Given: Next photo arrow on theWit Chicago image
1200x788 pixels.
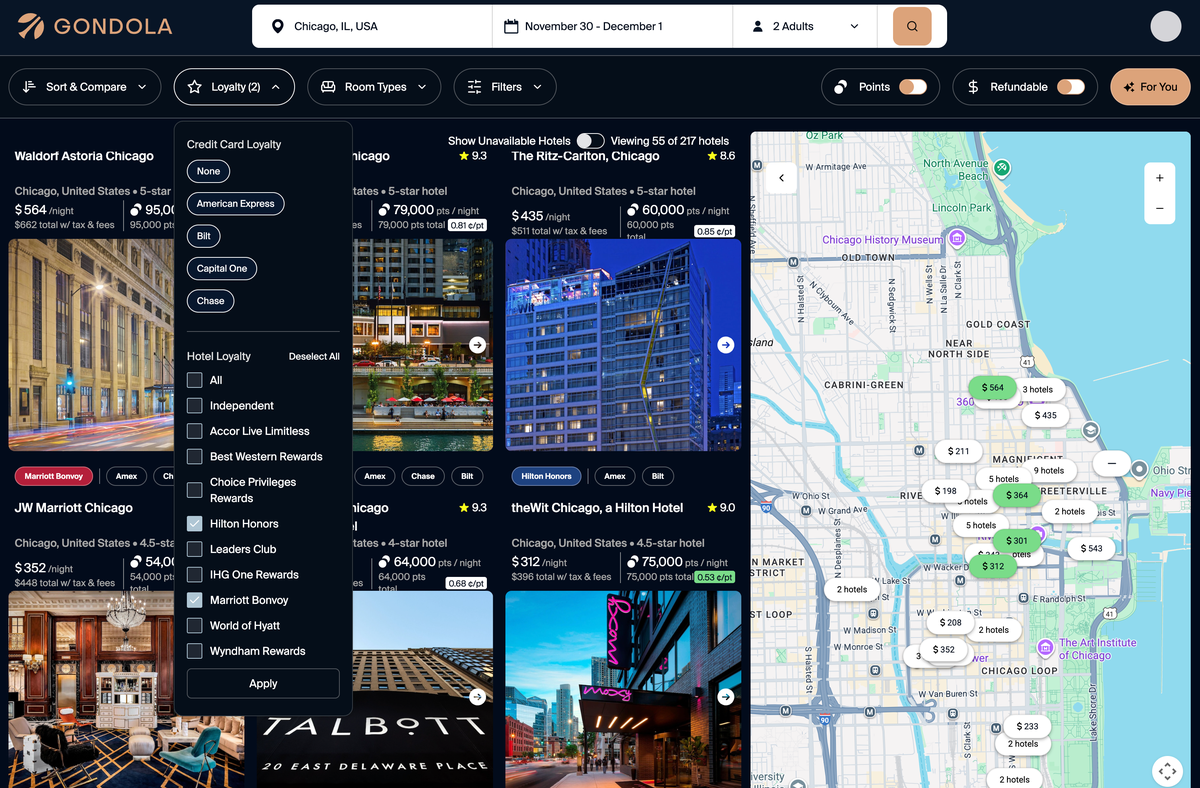Looking at the screenshot, I should (x=726, y=697).
